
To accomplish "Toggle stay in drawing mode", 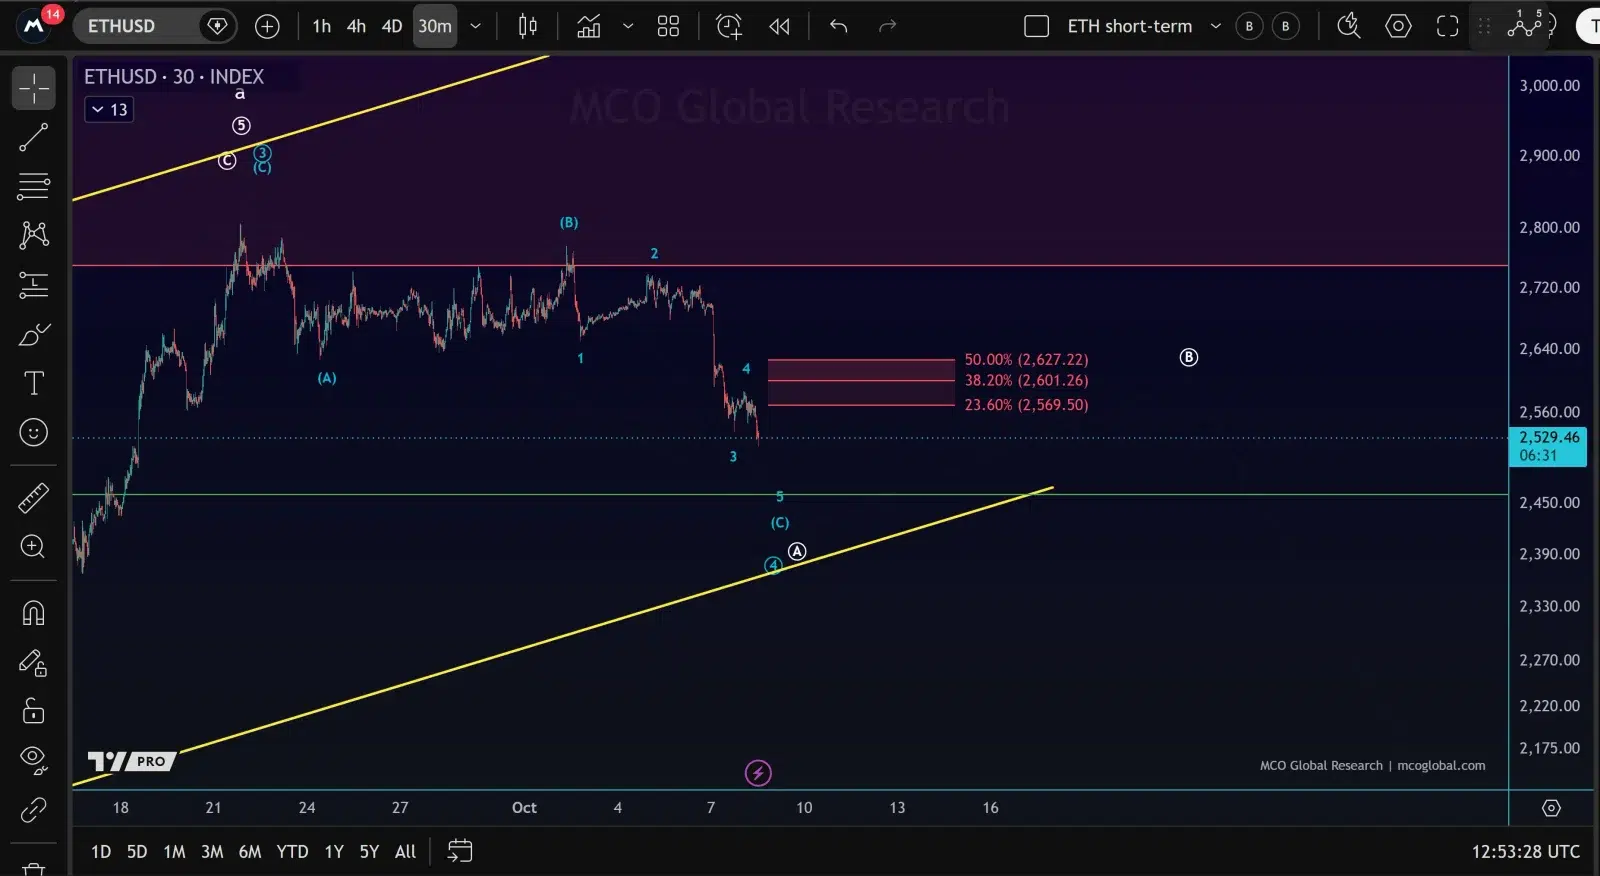I will 33,662.
